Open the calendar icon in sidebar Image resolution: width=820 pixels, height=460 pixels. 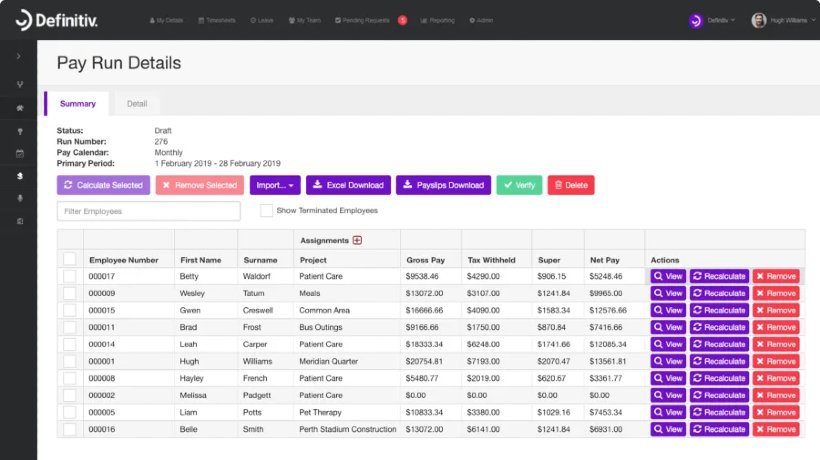pyautogui.click(x=18, y=153)
